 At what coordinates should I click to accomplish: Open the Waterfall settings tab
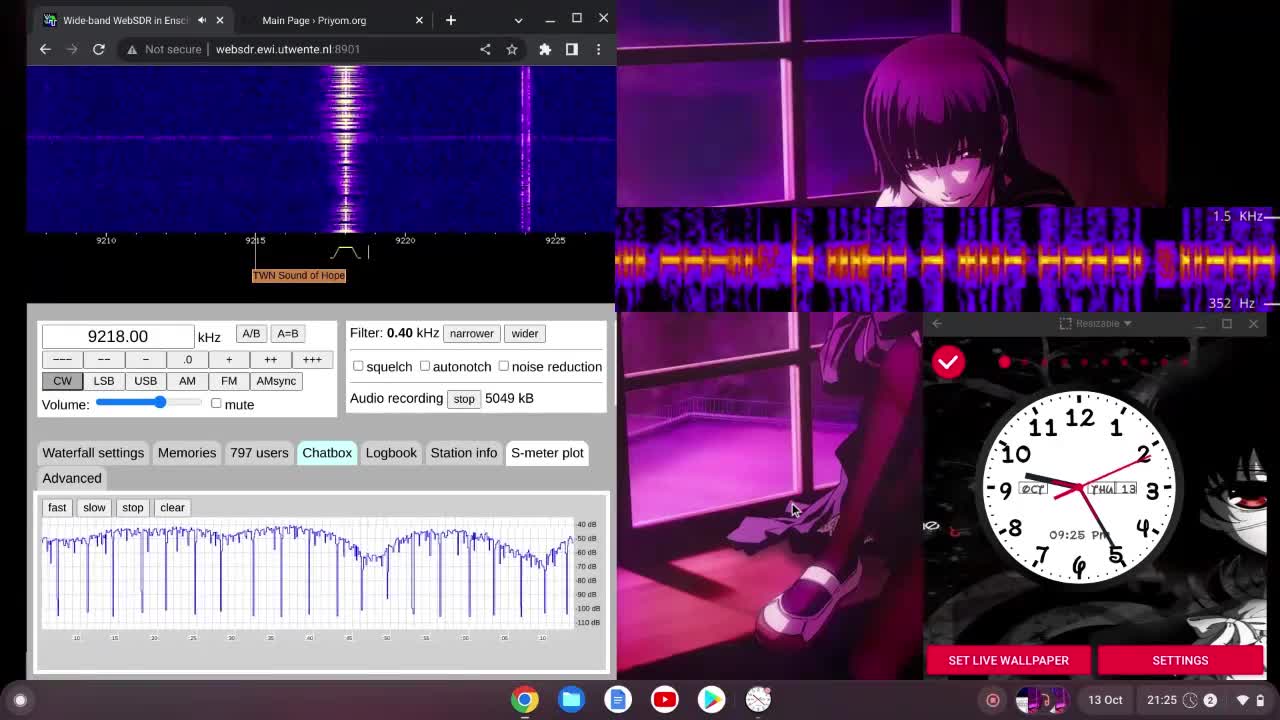coord(93,453)
